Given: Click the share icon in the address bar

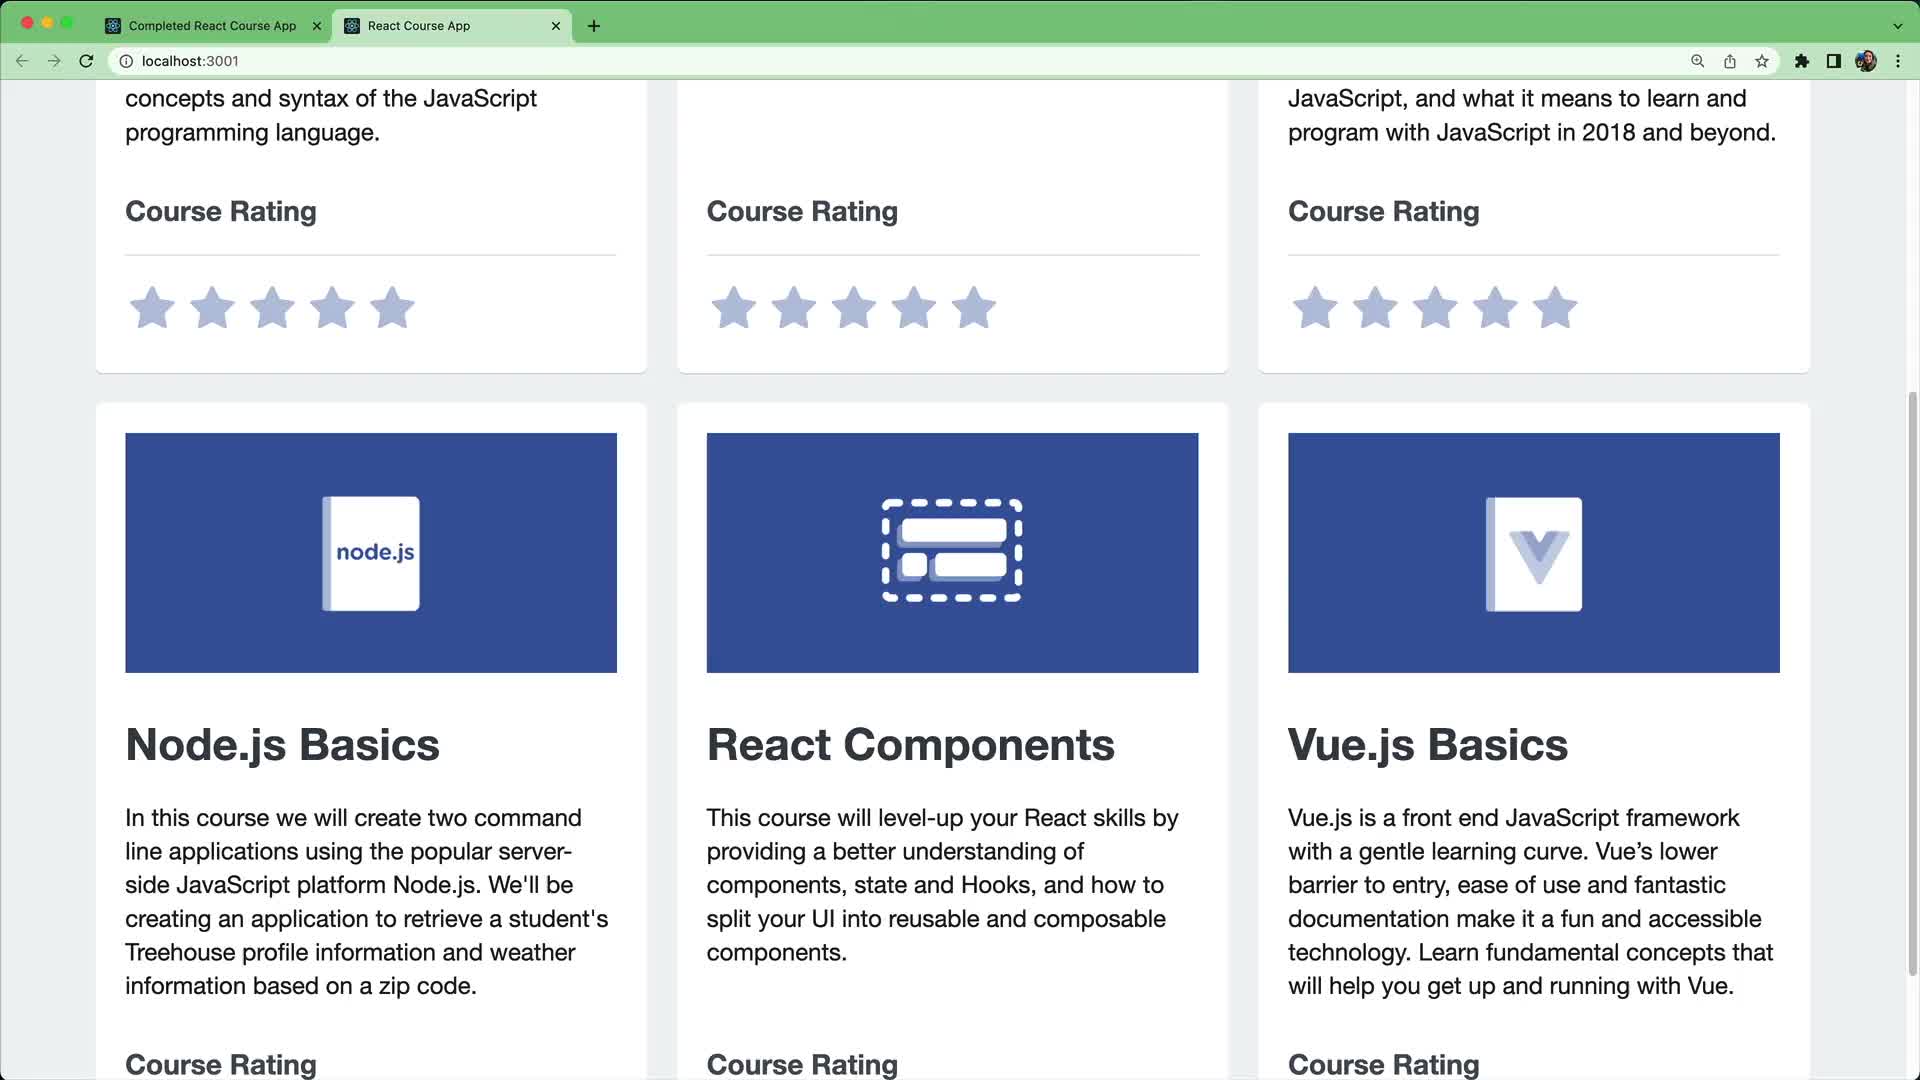Looking at the screenshot, I should (1729, 61).
